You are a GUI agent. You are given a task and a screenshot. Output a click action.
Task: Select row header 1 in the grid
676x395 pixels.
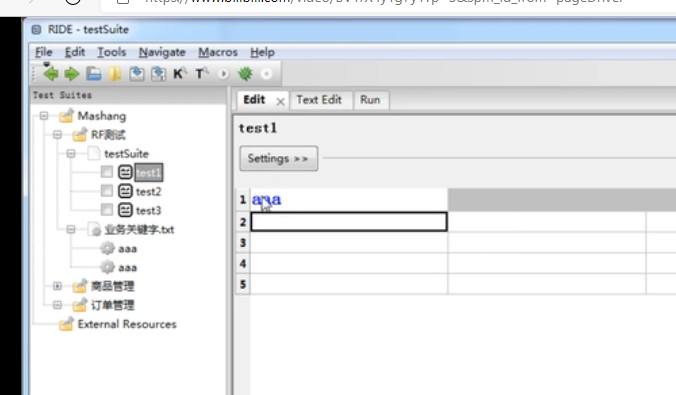point(243,200)
